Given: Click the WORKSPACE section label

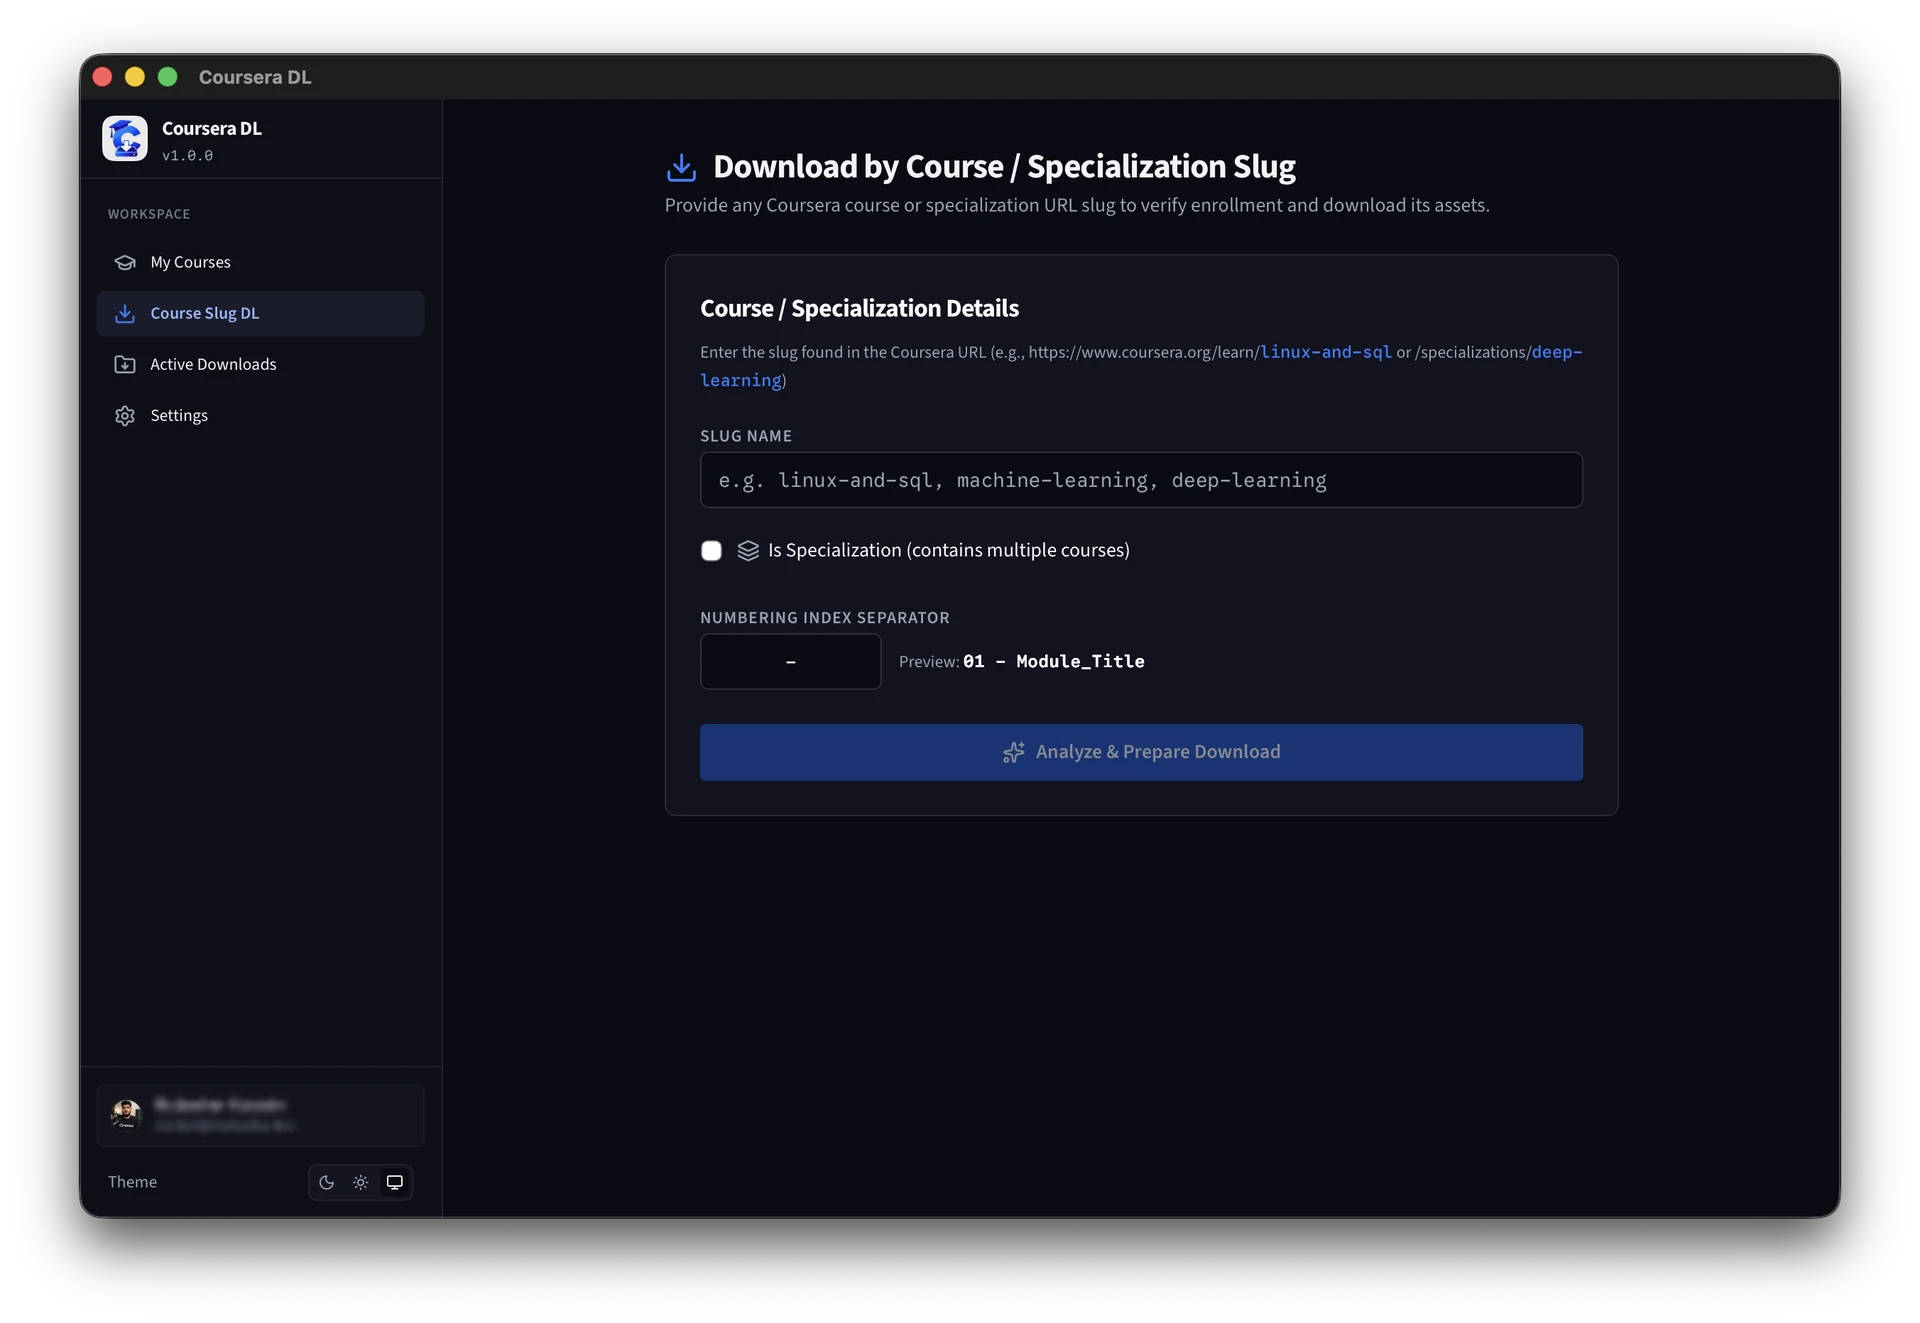Looking at the screenshot, I should (x=149, y=214).
